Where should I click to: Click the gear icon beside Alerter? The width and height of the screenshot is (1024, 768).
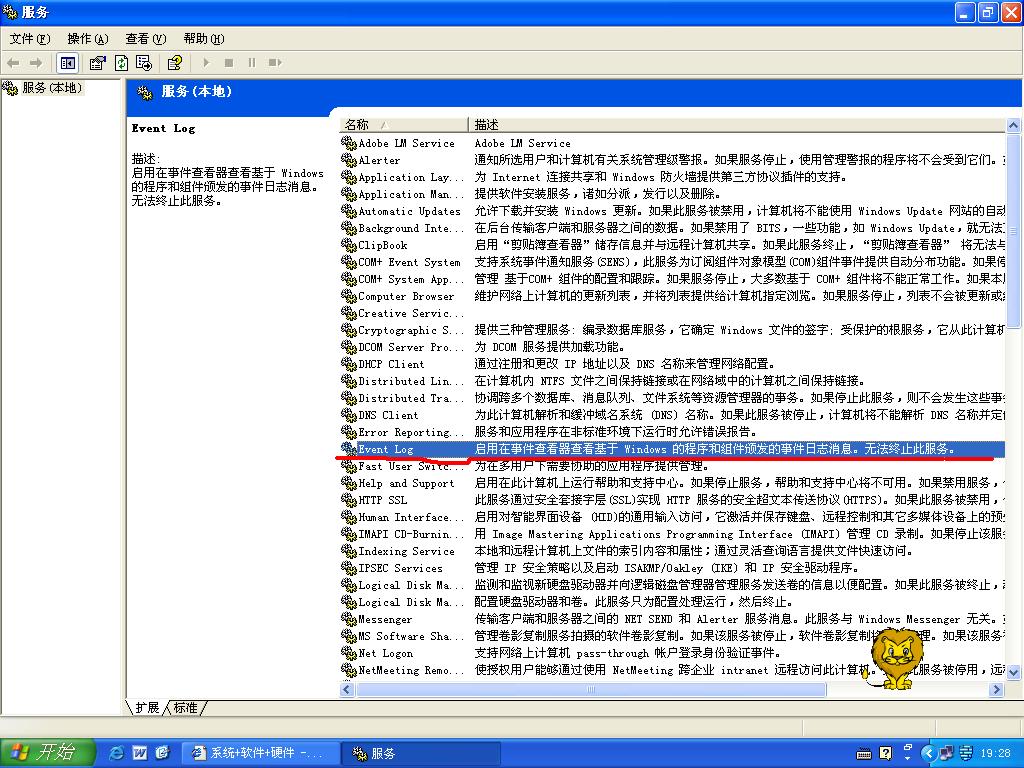pos(349,159)
